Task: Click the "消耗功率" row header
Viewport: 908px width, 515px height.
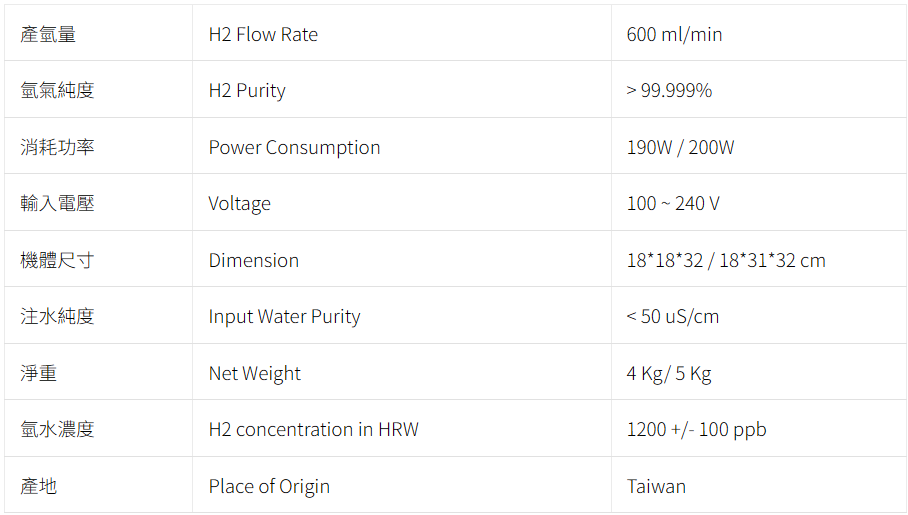Action: coord(57,147)
